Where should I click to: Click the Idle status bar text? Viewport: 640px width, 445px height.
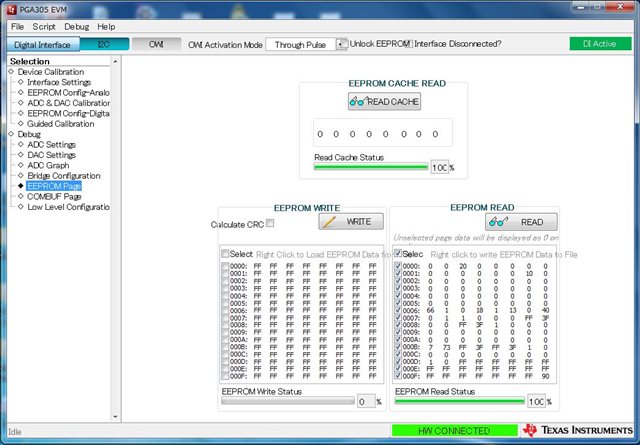[15, 432]
